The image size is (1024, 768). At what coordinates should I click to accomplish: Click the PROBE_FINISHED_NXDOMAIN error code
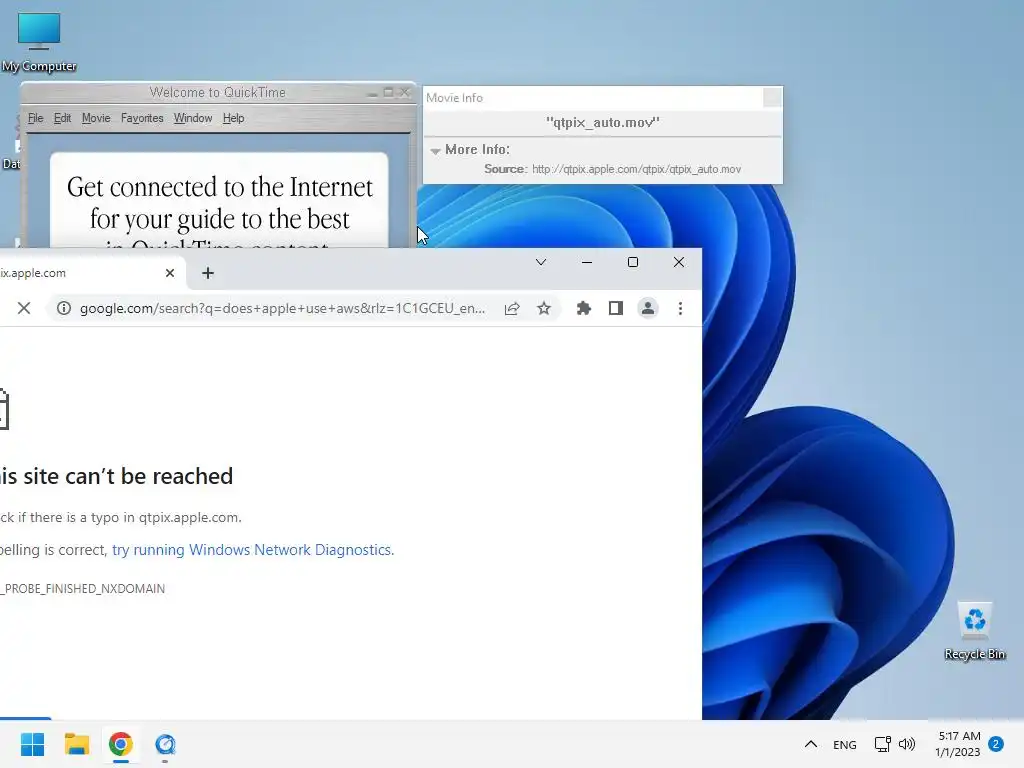coord(83,588)
